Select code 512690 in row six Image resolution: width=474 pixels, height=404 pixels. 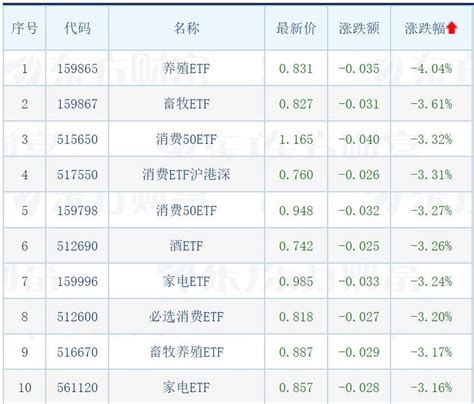tap(77, 246)
